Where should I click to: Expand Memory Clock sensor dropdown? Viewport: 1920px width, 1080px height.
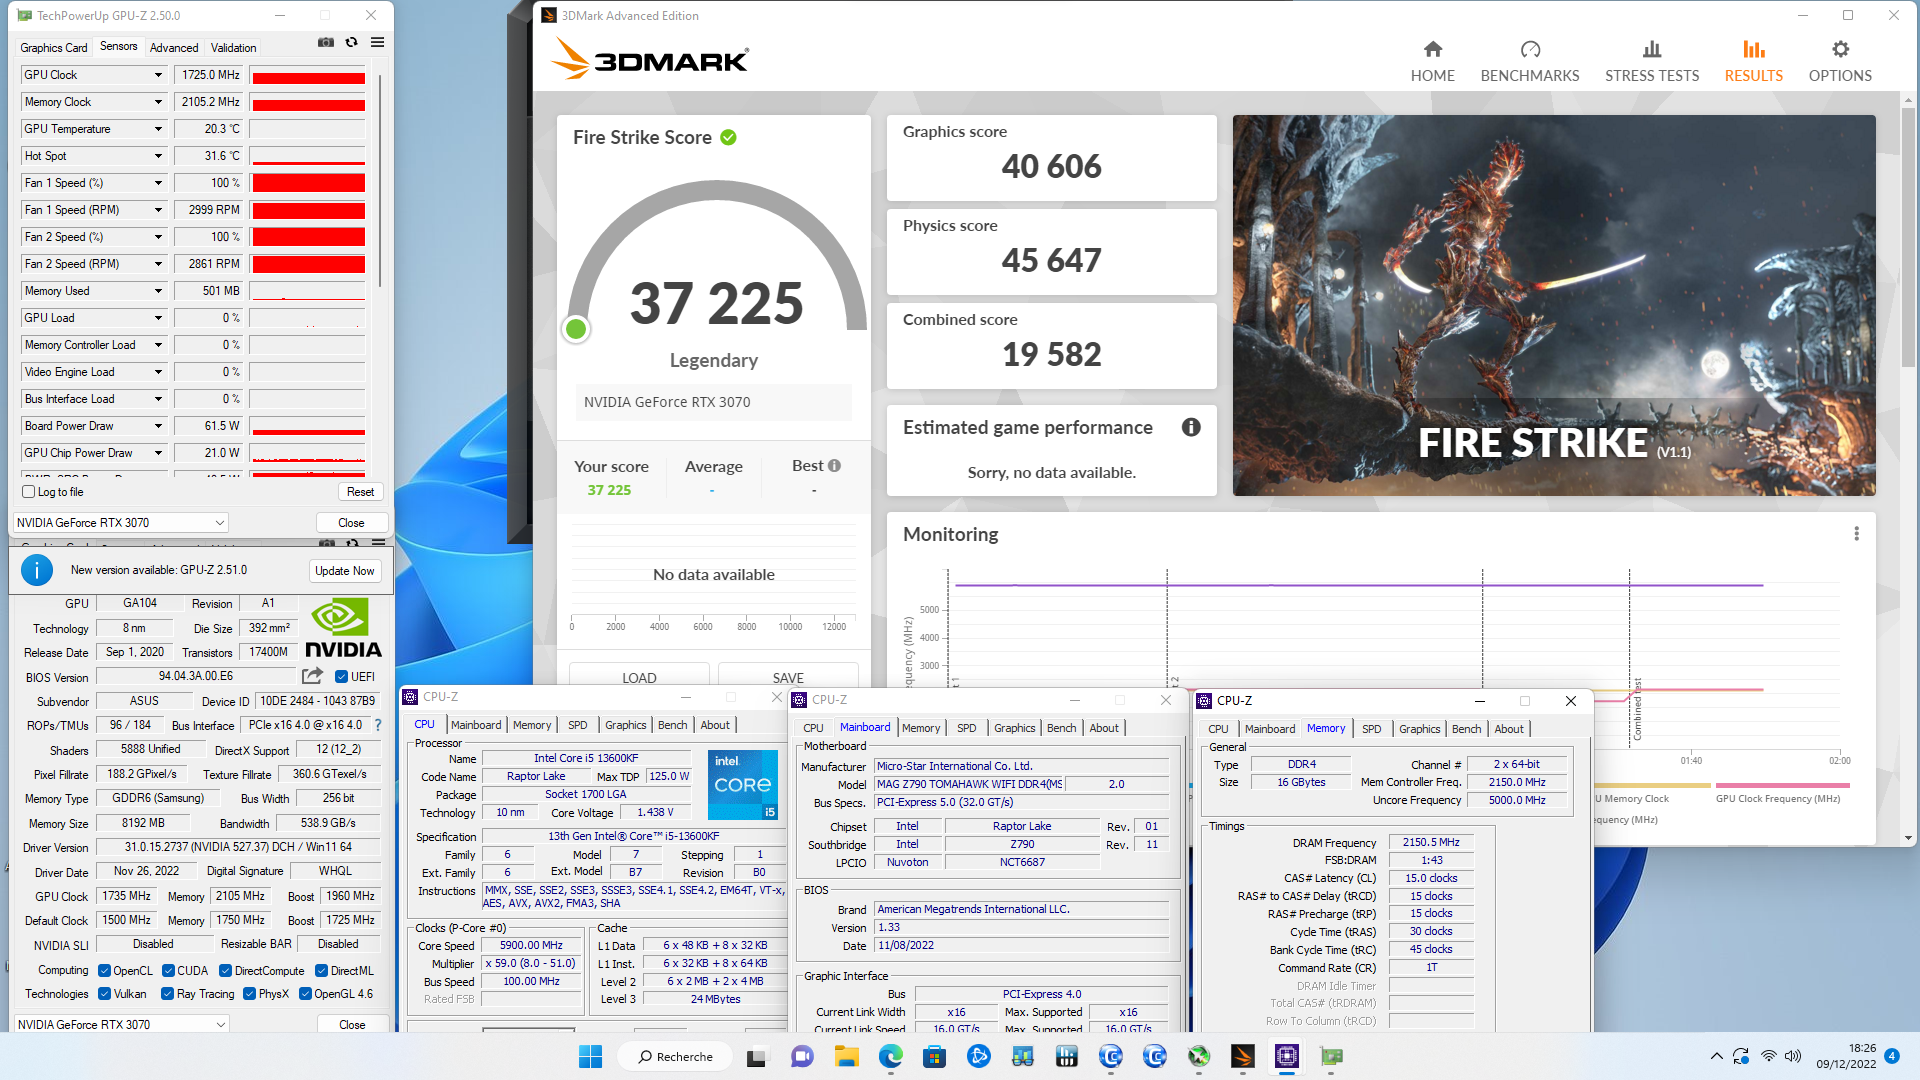158,102
